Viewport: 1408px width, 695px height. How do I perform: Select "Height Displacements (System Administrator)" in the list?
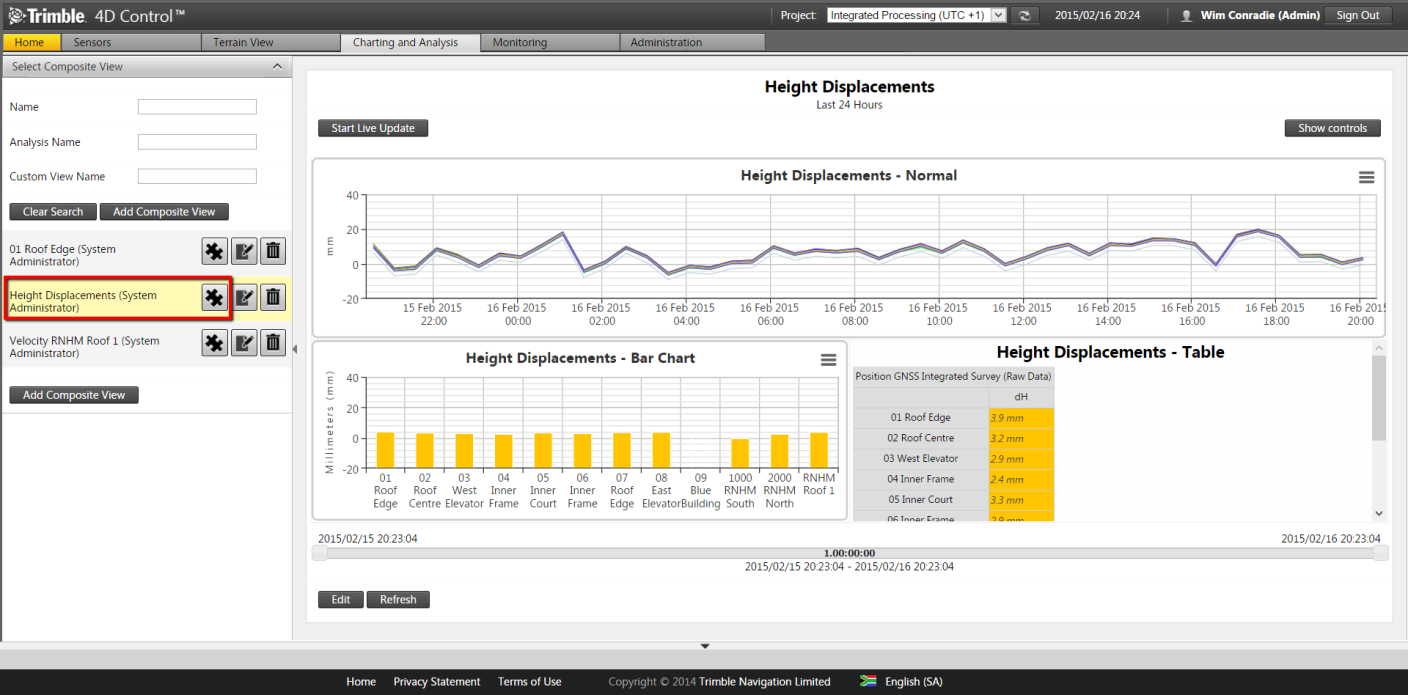click(x=83, y=302)
